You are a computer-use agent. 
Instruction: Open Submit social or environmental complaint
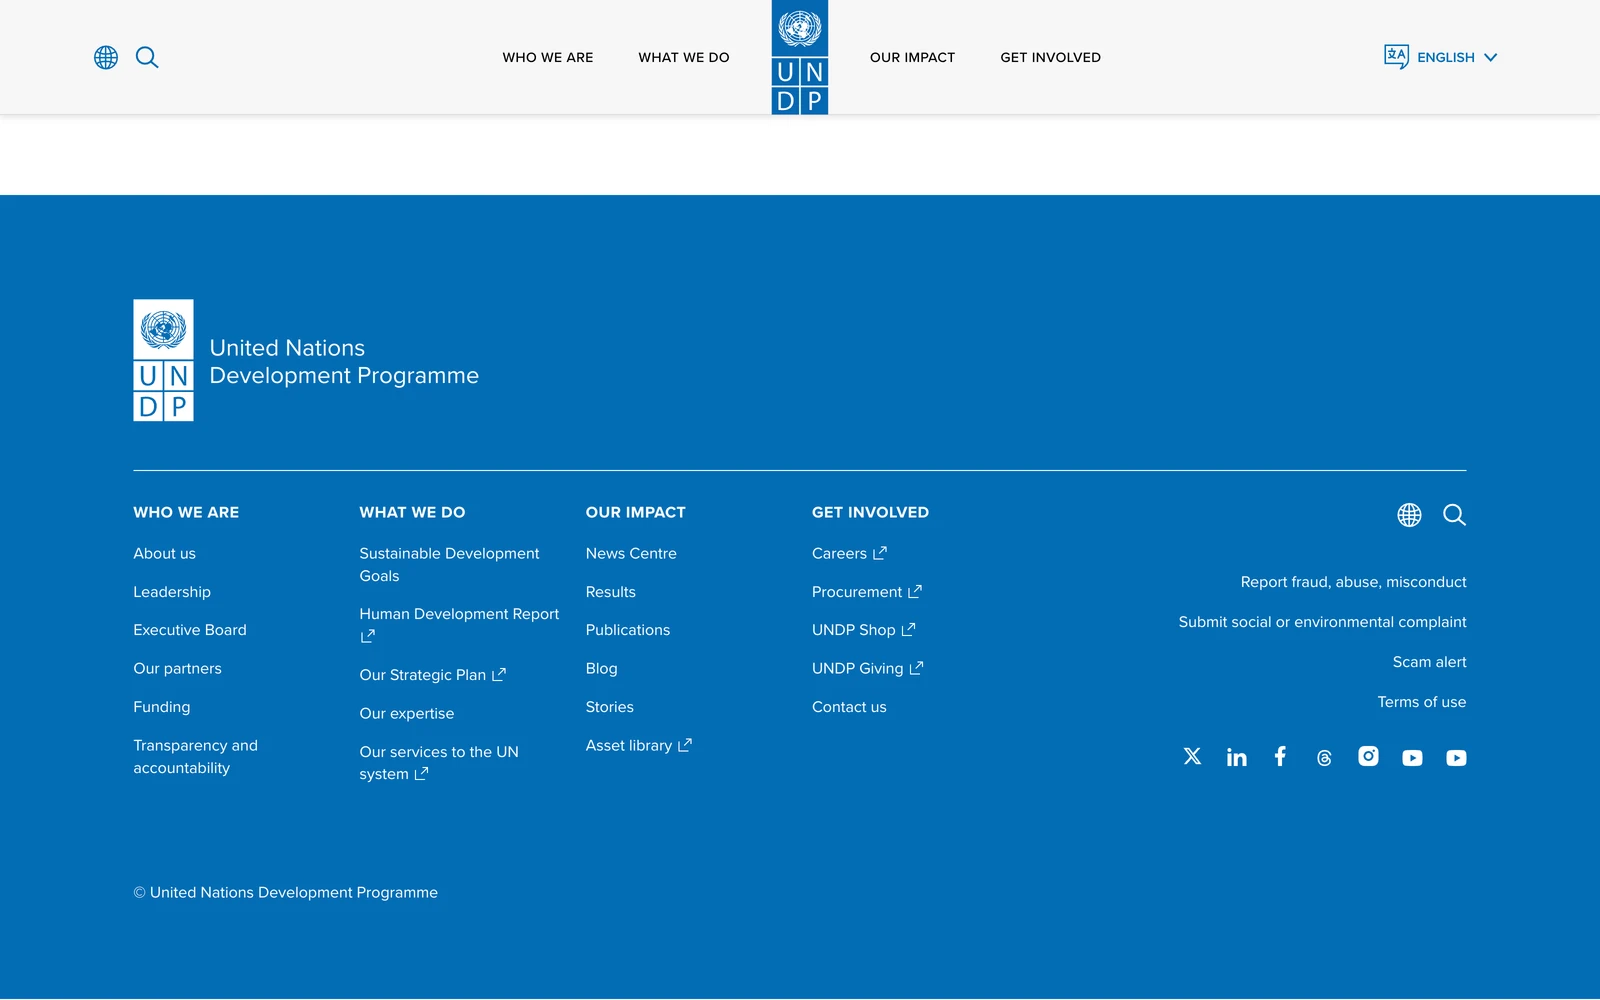1322,622
